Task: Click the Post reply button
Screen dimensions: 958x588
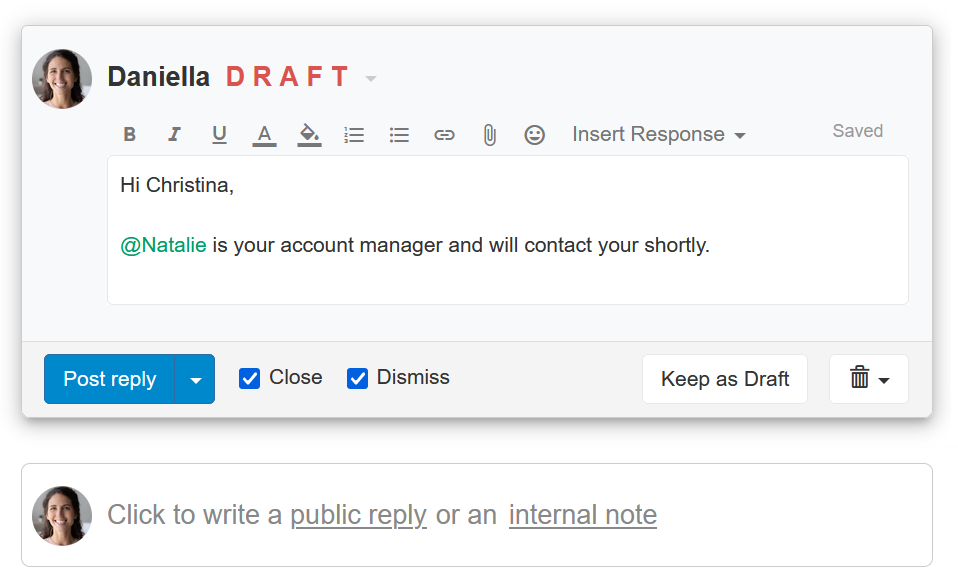Action: tap(109, 379)
